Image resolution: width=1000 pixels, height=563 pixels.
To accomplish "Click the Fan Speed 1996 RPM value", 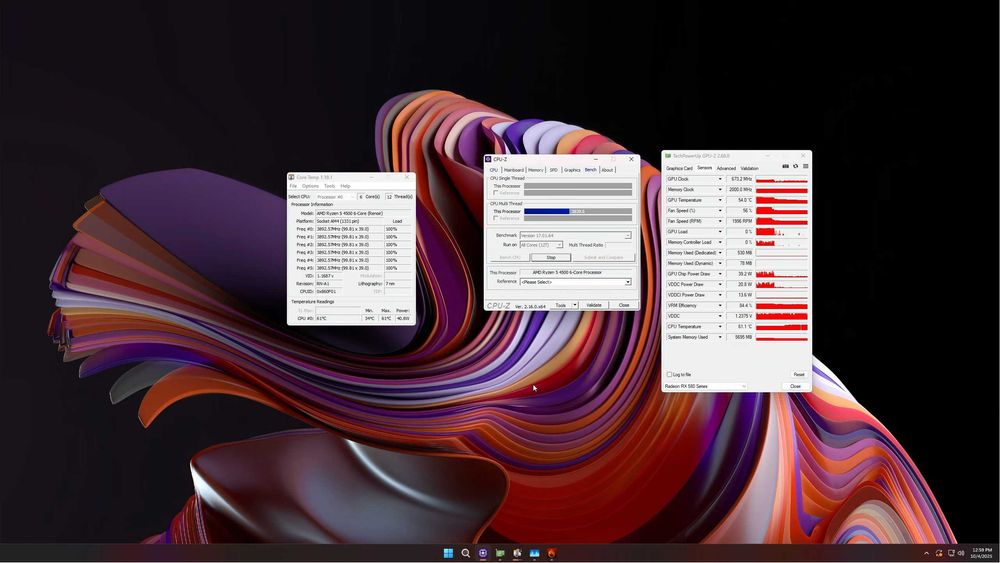I will [740, 221].
